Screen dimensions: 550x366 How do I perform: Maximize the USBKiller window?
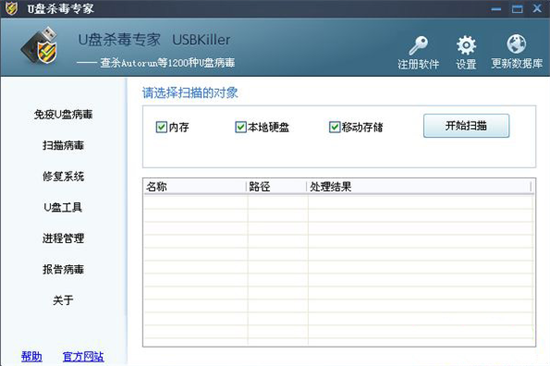[517, 9]
